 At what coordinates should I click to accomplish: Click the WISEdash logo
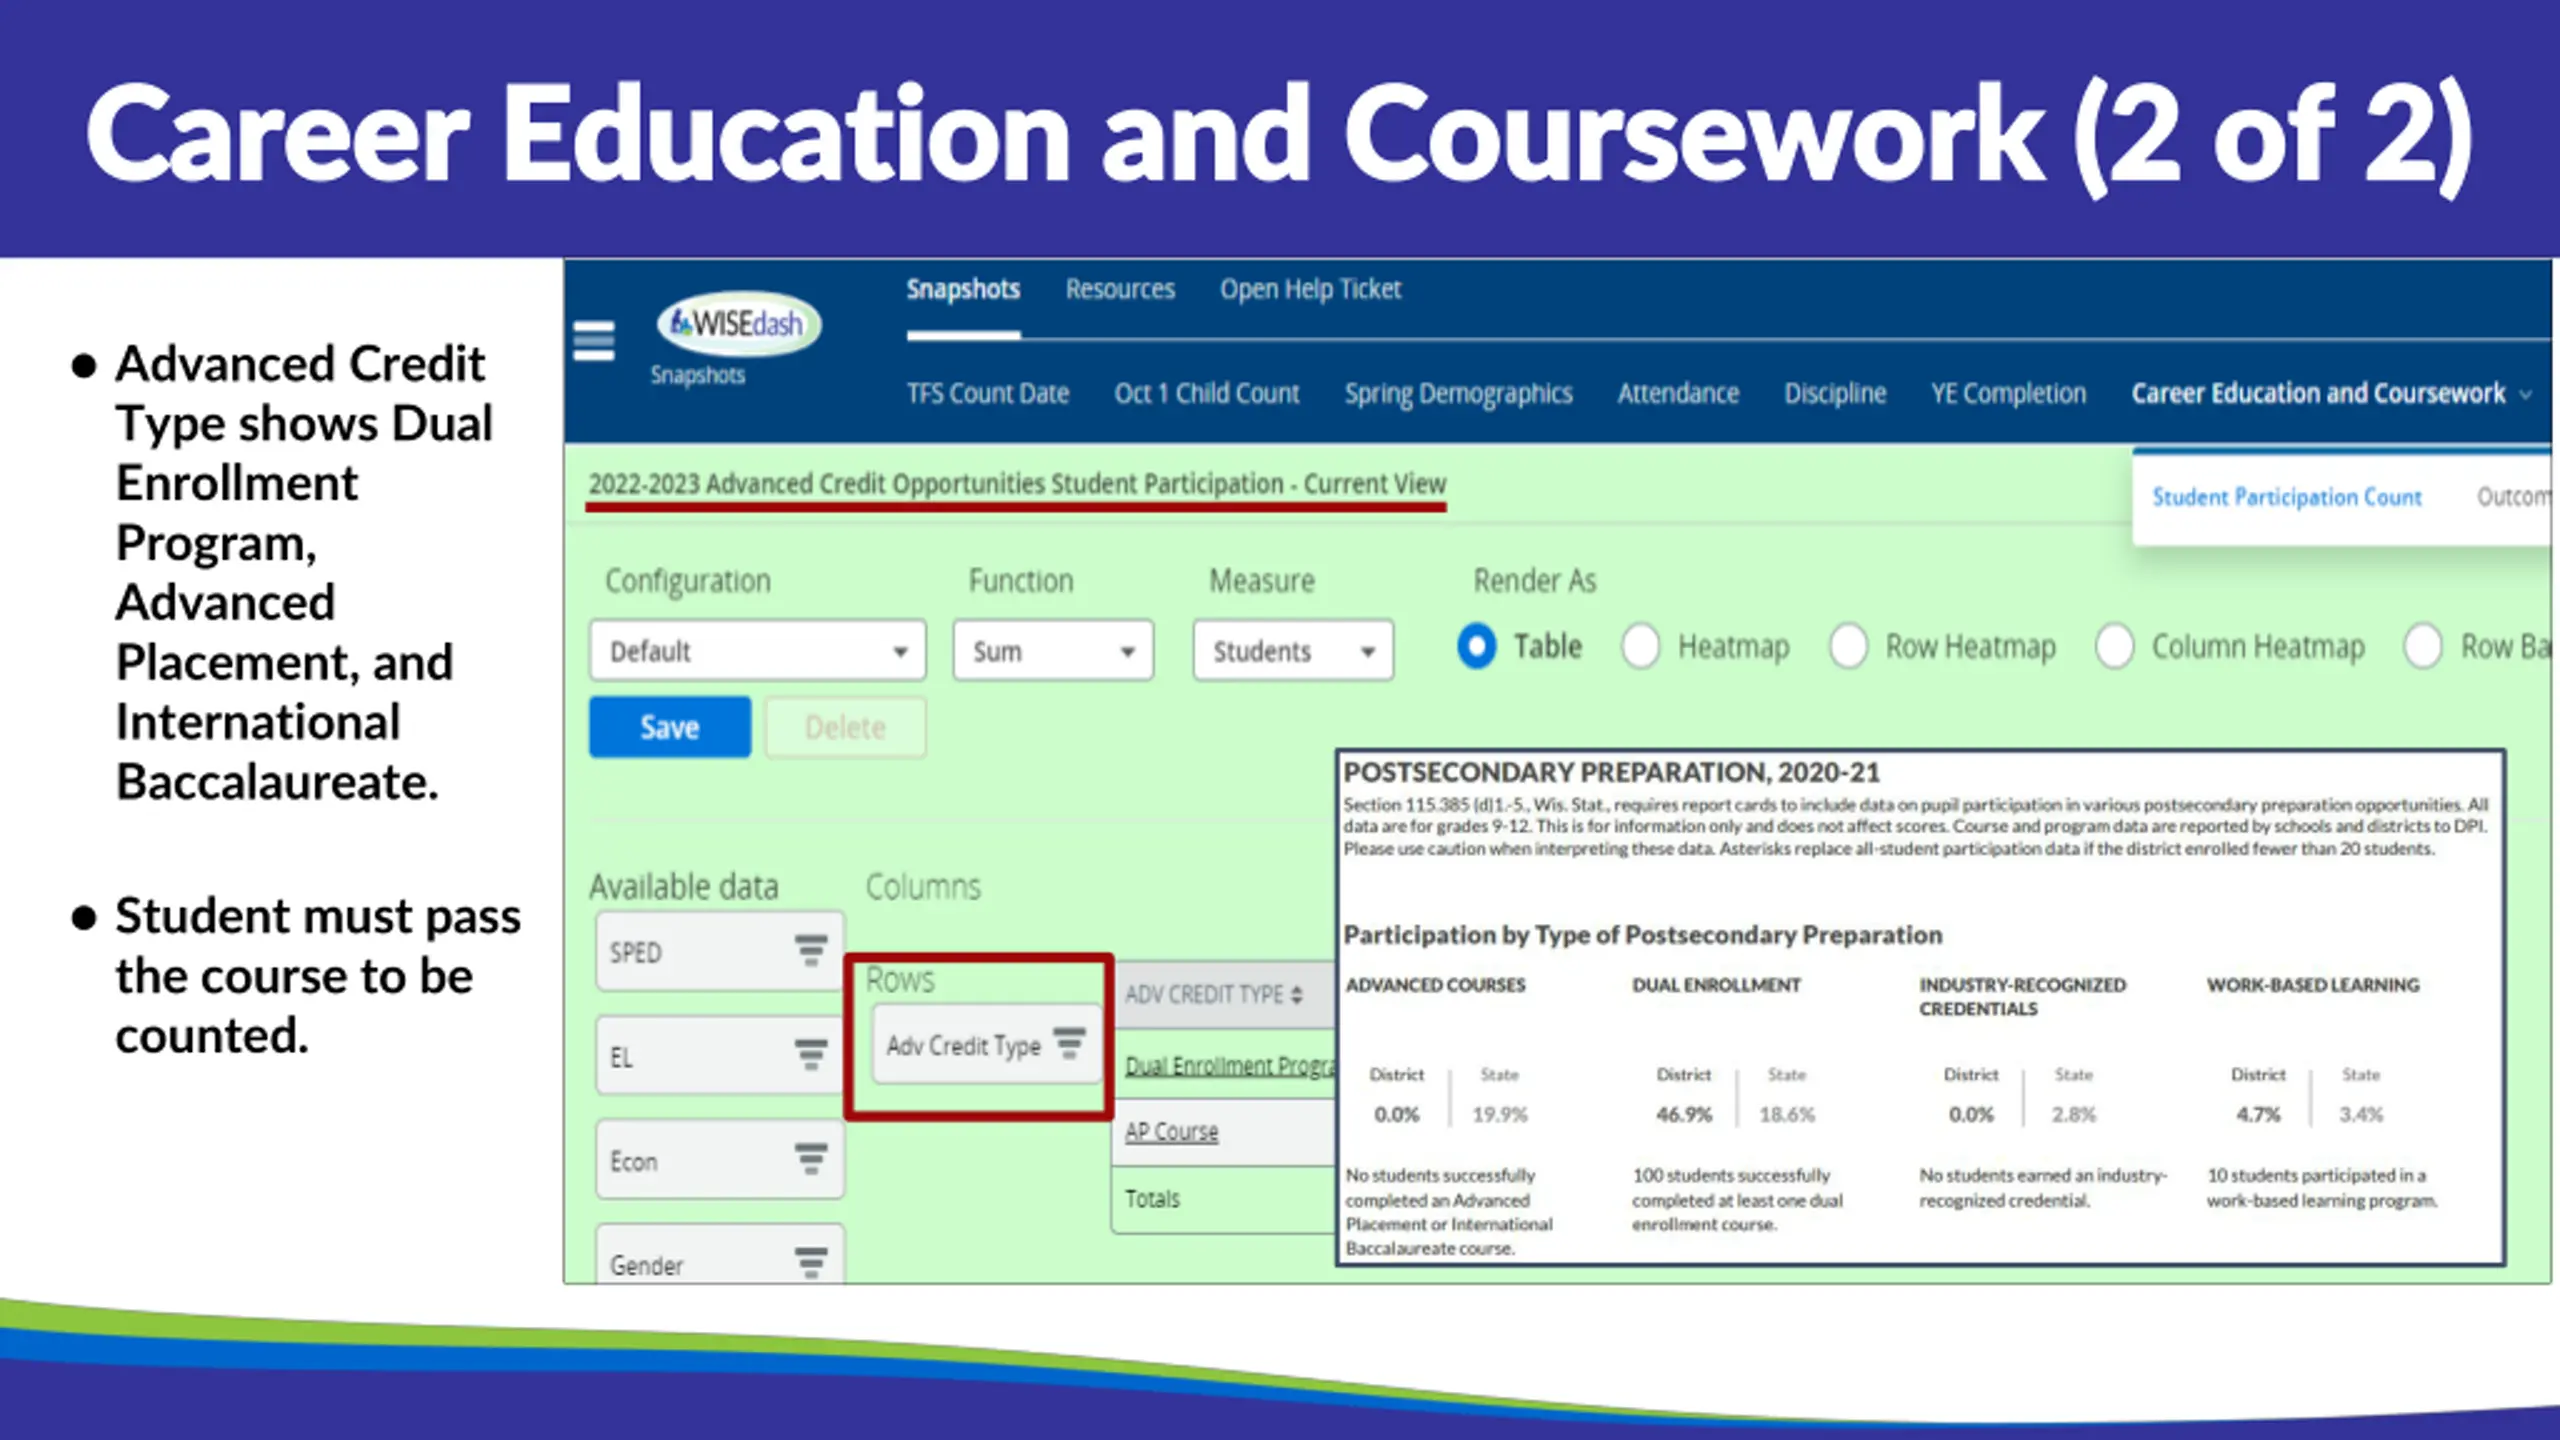click(x=738, y=324)
